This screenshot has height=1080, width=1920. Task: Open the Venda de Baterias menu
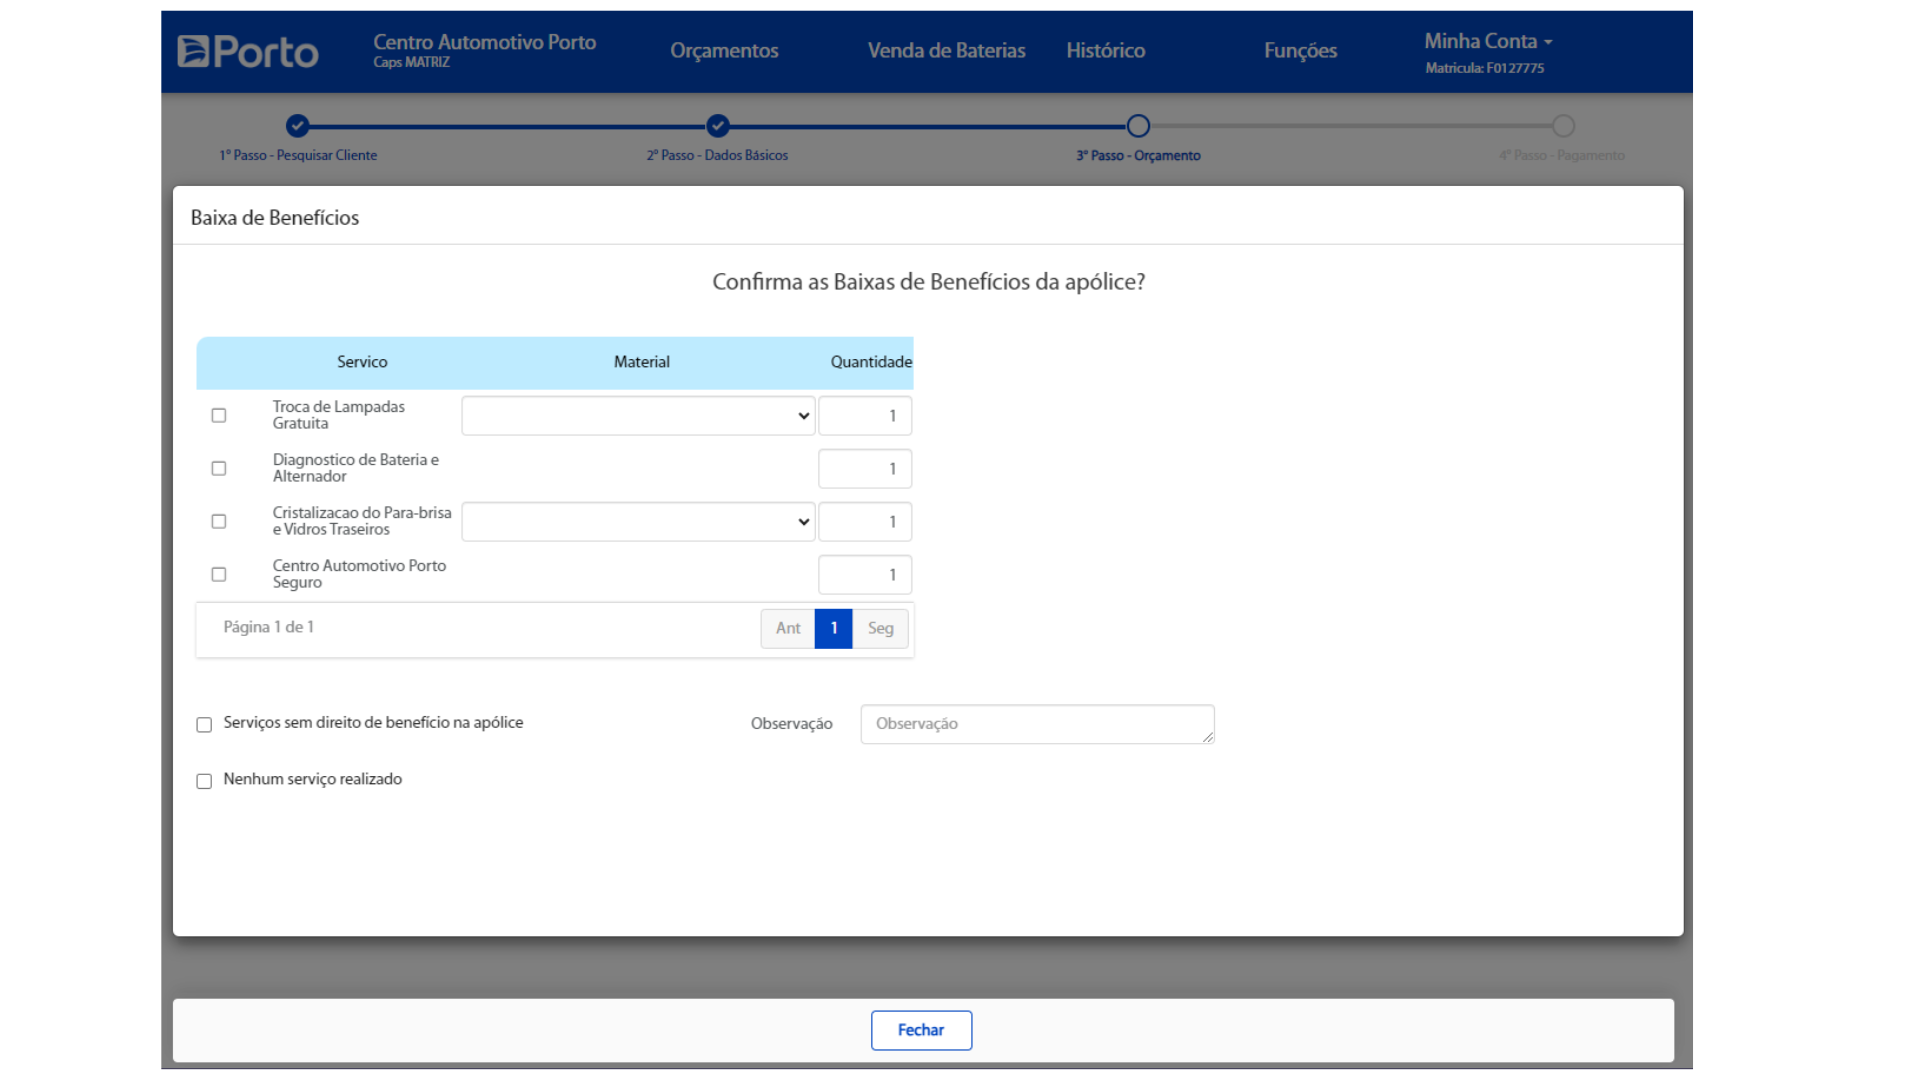click(946, 50)
